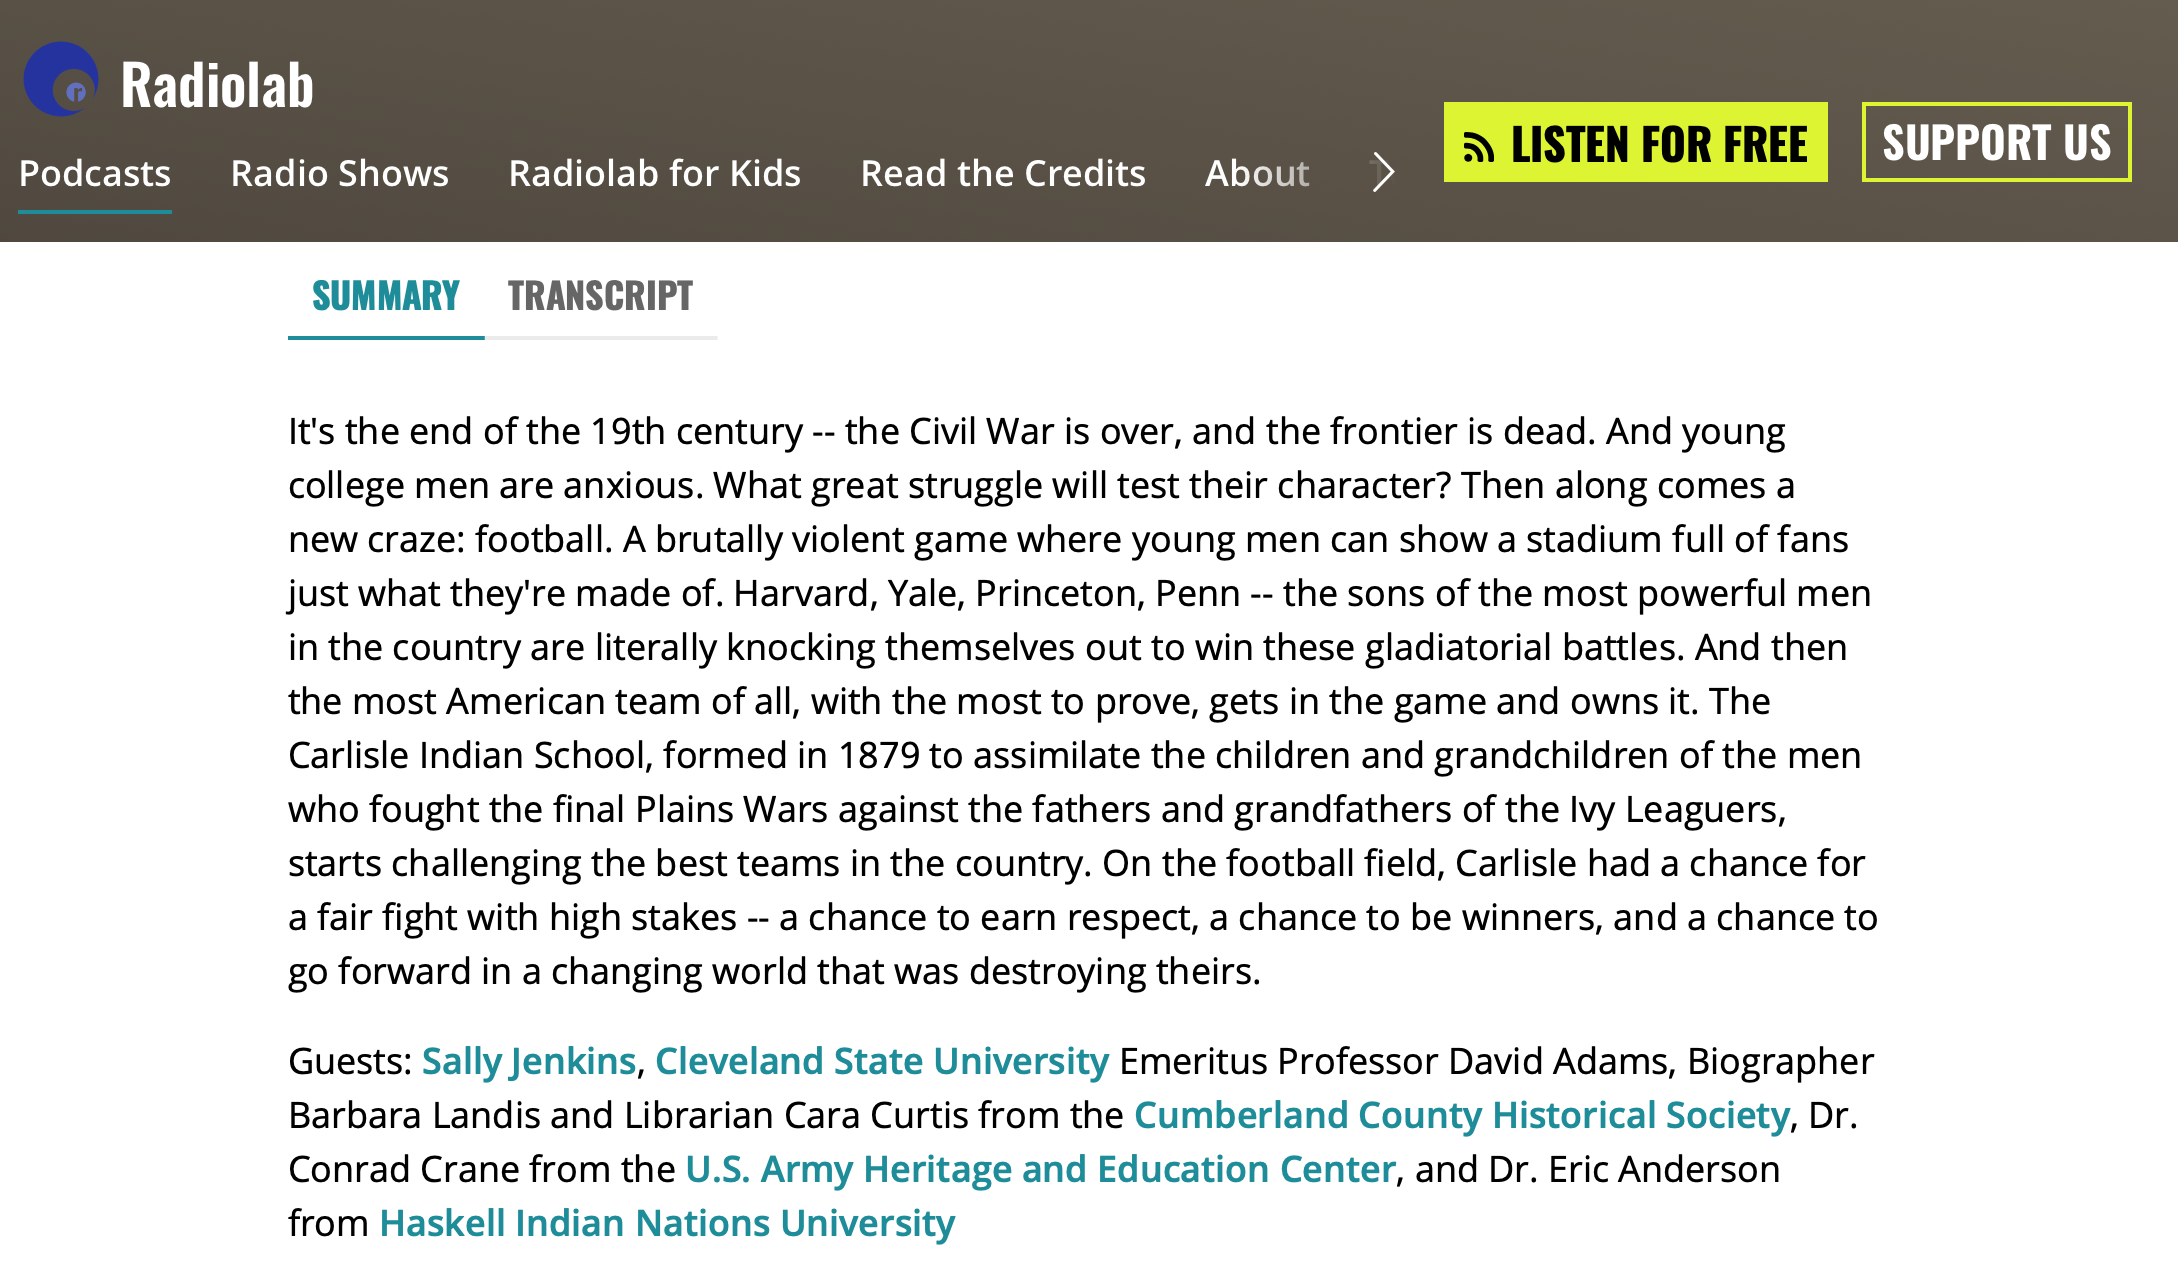Click the Support Us button
Screen dimensions: 2178x1262
tap(1996, 143)
